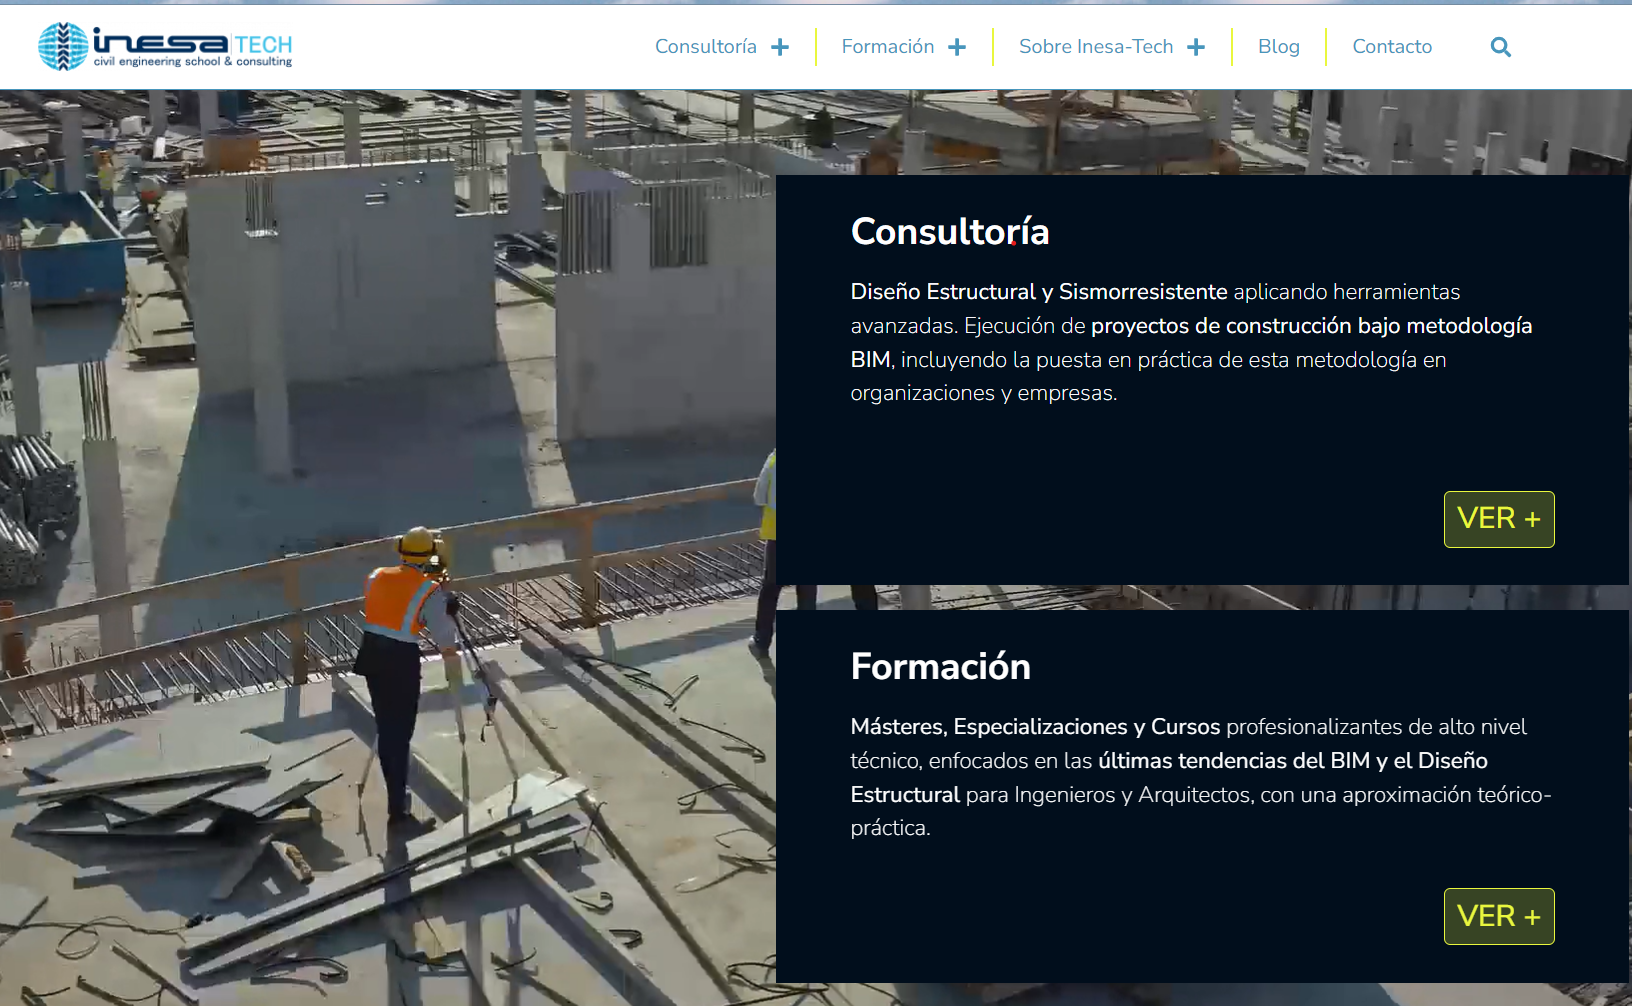The width and height of the screenshot is (1632, 1006).
Task: Open the Consultoría navigation menu
Action: tap(705, 47)
